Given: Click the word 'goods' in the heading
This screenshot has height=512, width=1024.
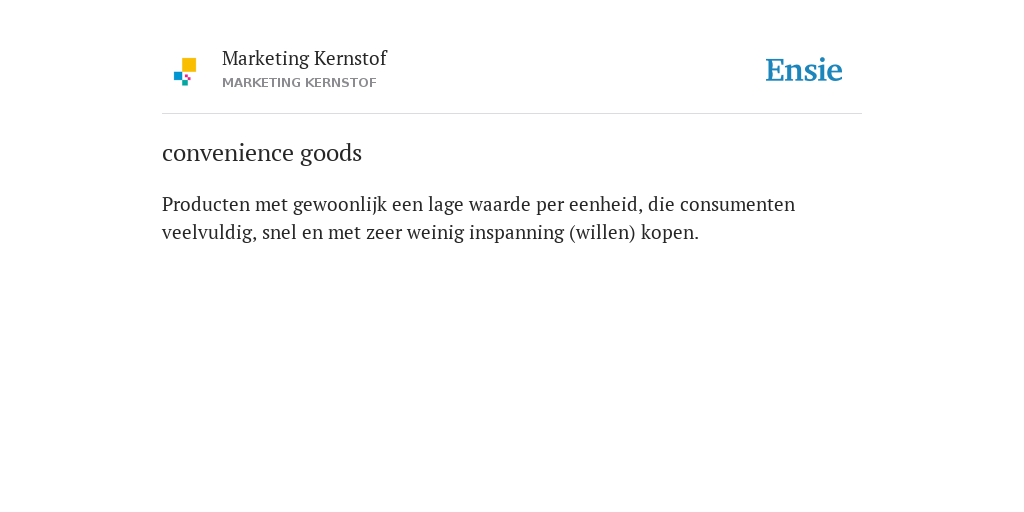Looking at the screenshot, I should pos(330,154).
